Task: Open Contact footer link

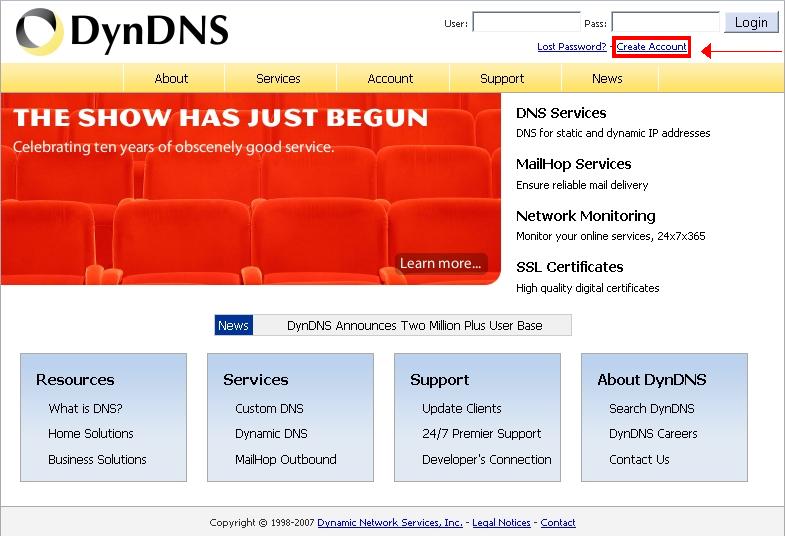Action: 558,522
